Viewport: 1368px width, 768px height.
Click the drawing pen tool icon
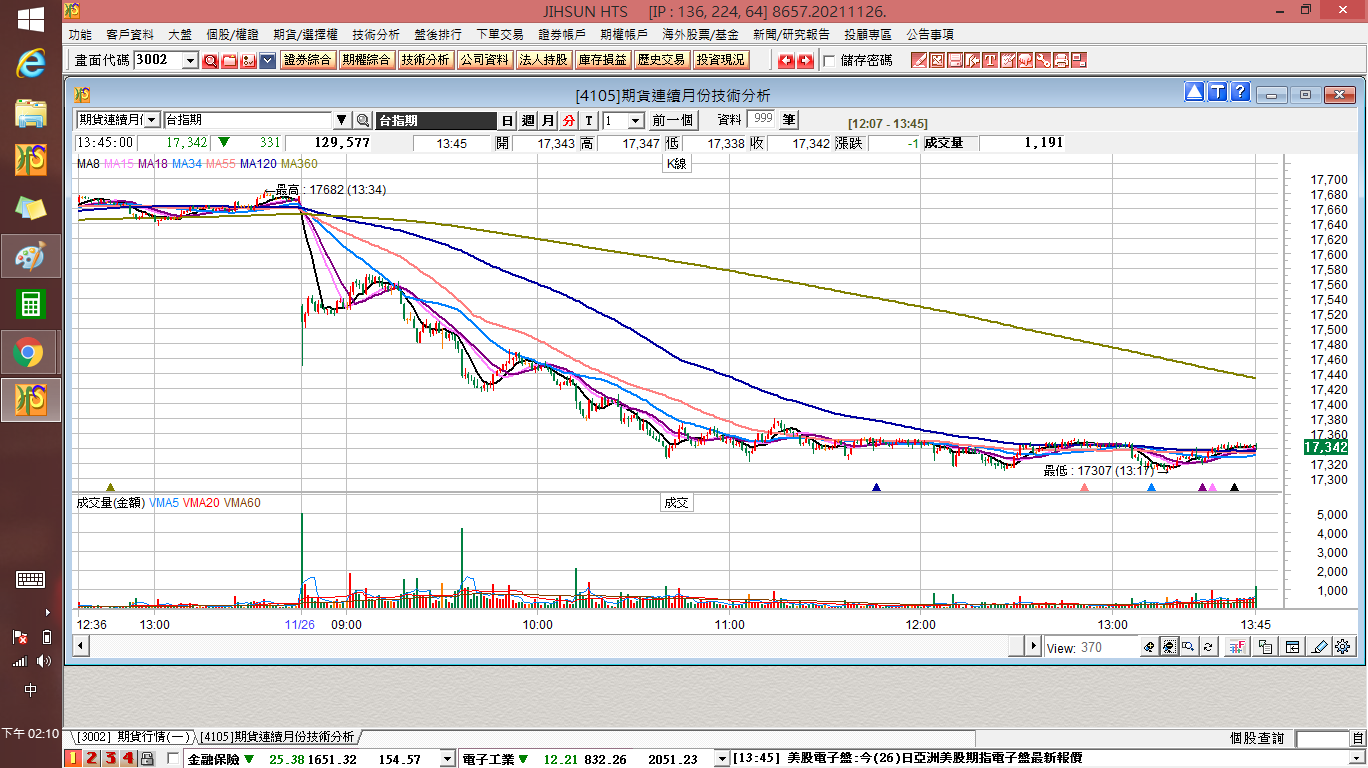click(1319, 647)
